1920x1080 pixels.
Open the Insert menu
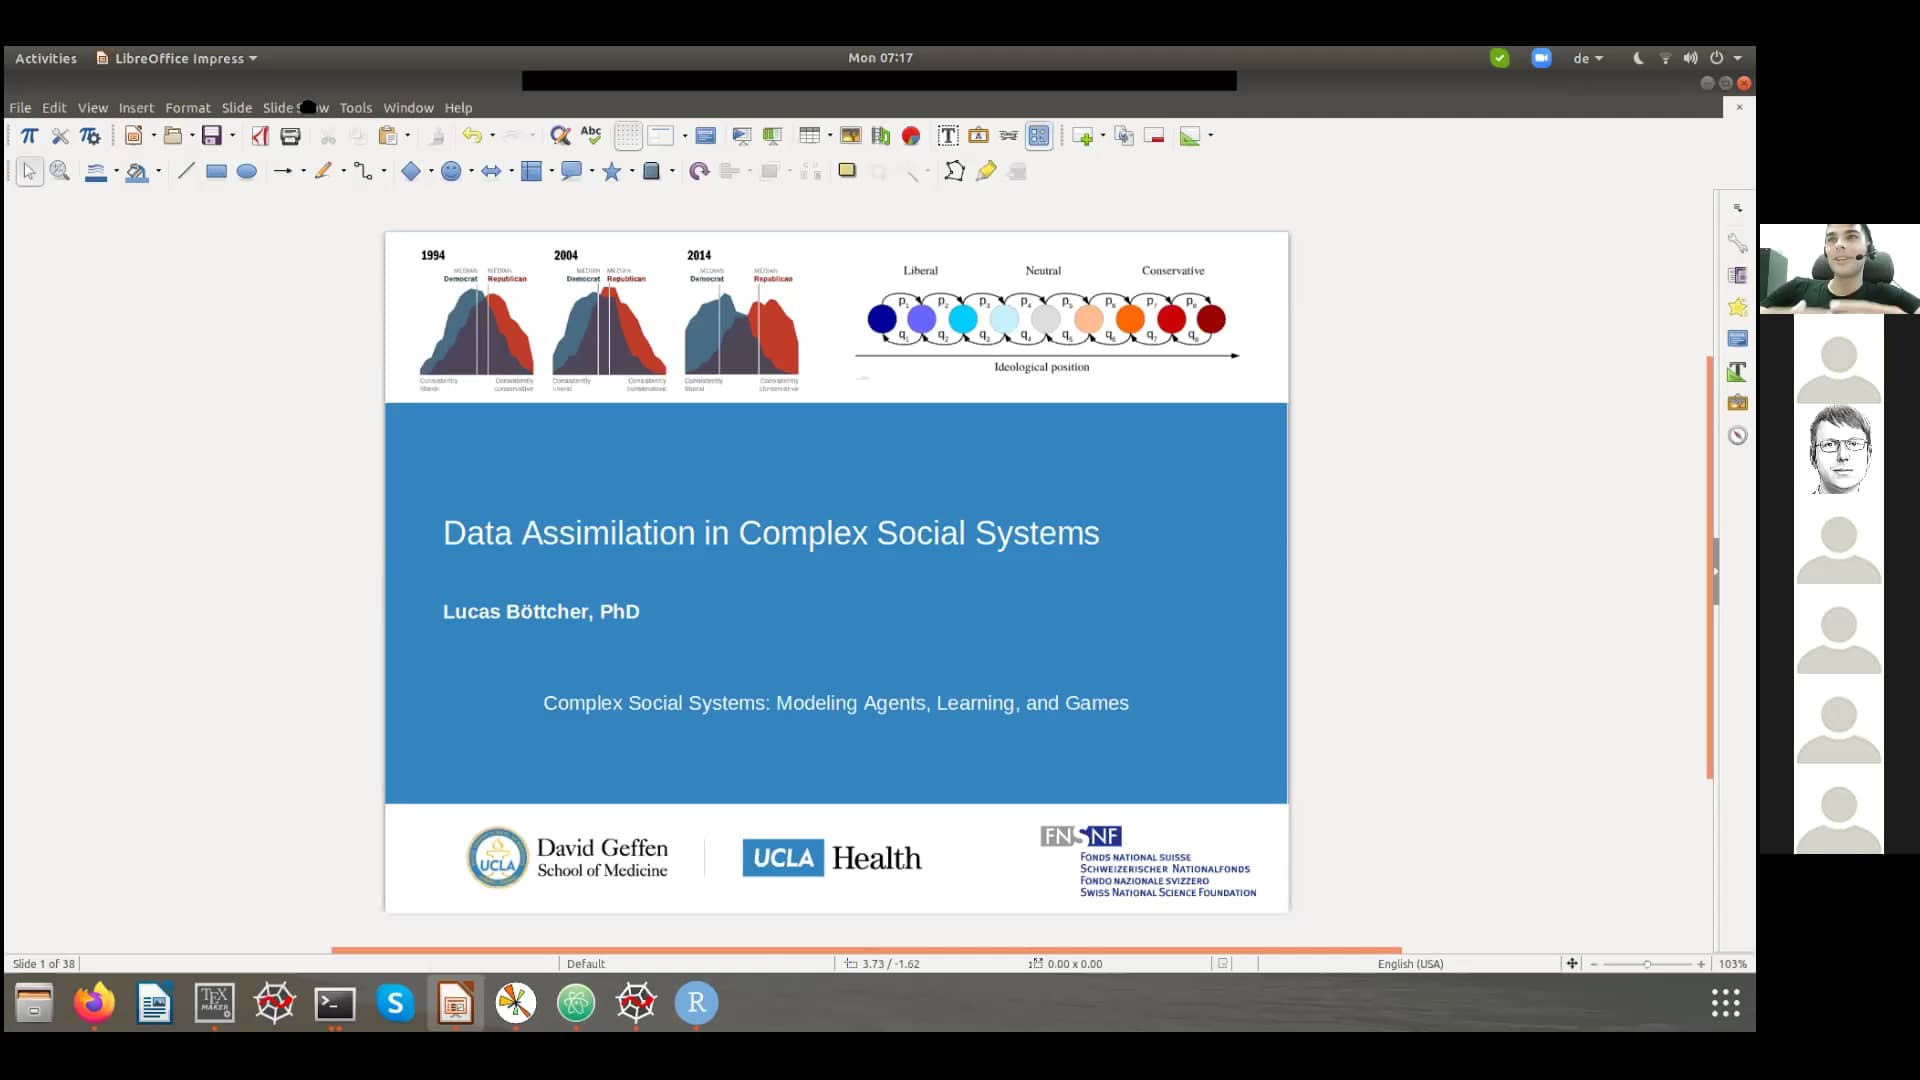(x=136, y=108)
